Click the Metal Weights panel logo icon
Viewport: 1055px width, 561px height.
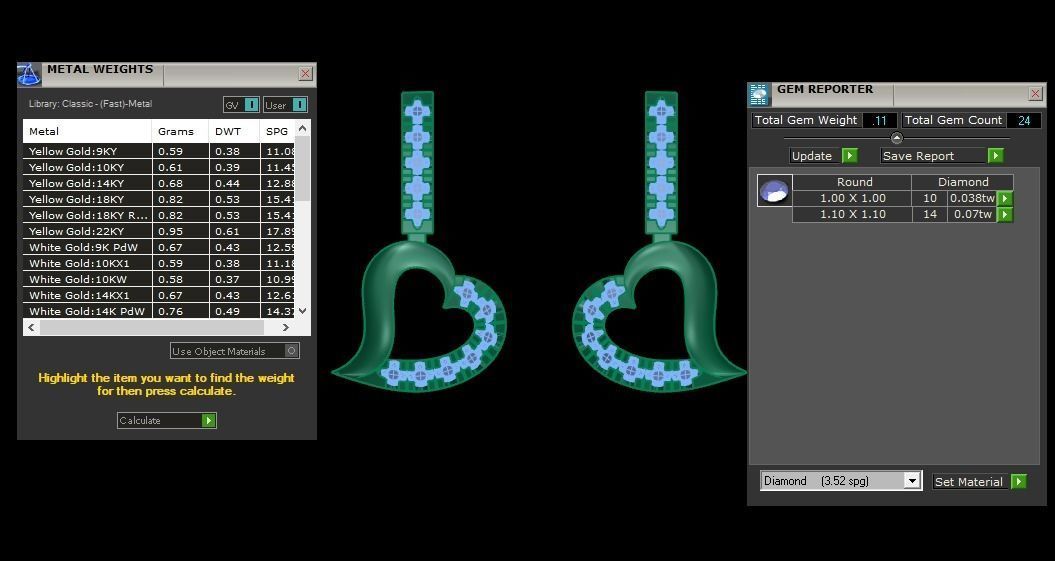[29, 75]
